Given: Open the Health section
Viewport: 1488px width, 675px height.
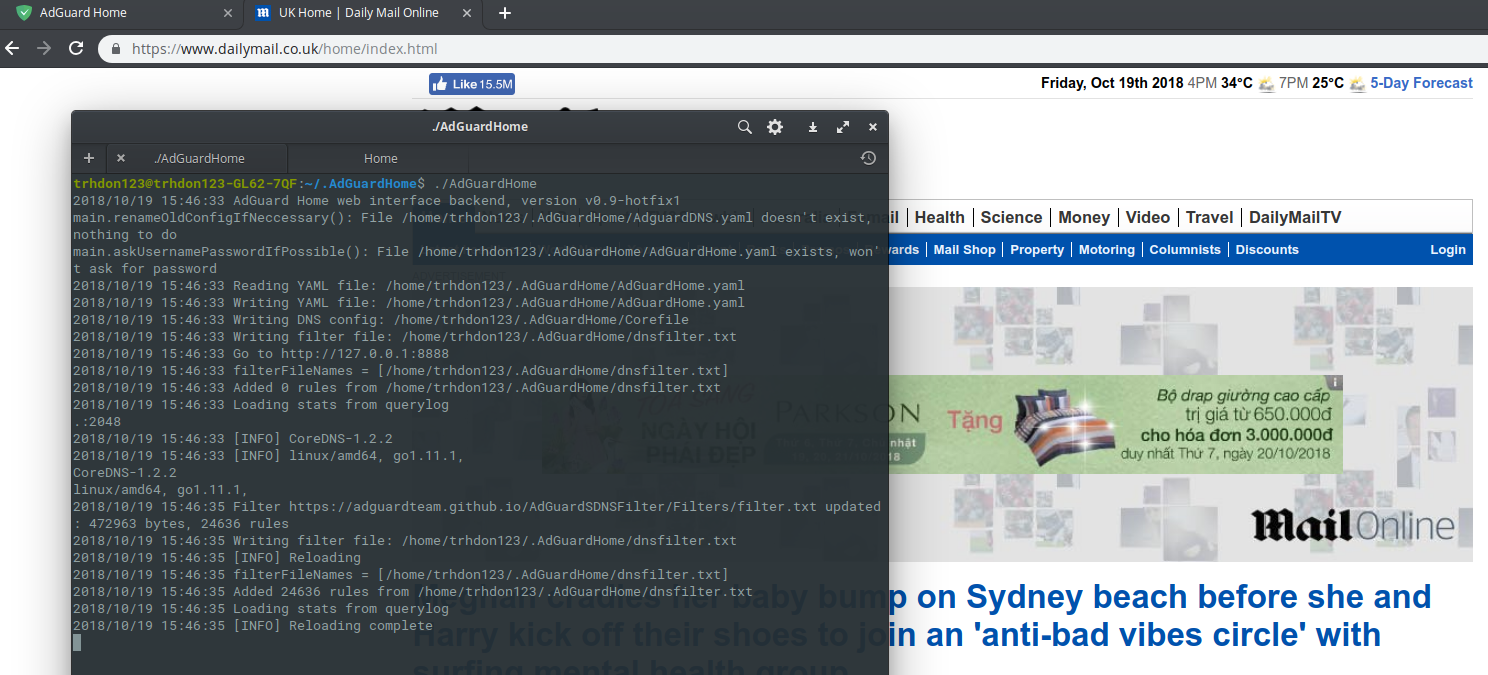Looking at the screenshot, I should point(939,217).
